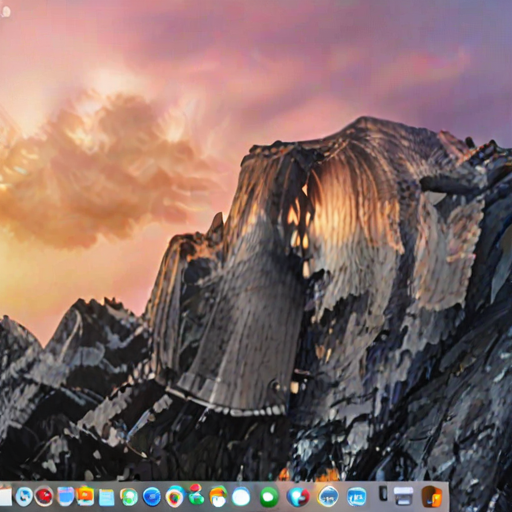Open the blue round dock icon with yellow rim
The width and height of the screenshot is (512, 512).
pos(328,497)
